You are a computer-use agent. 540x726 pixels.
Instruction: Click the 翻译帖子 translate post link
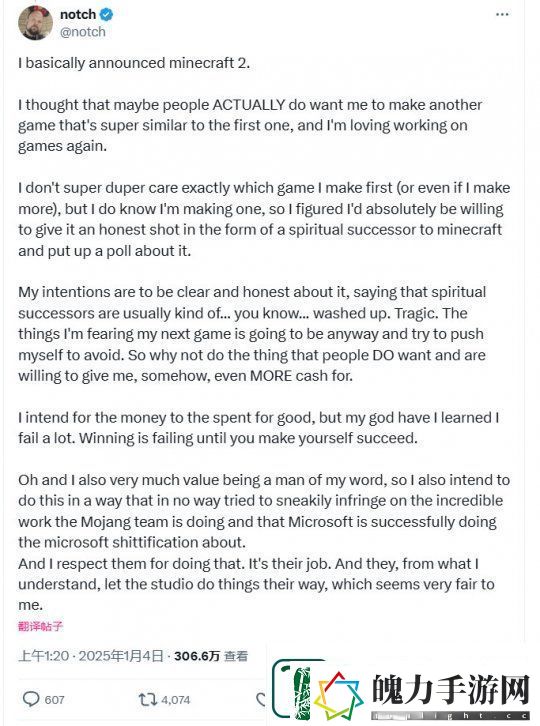click(40, 626)
